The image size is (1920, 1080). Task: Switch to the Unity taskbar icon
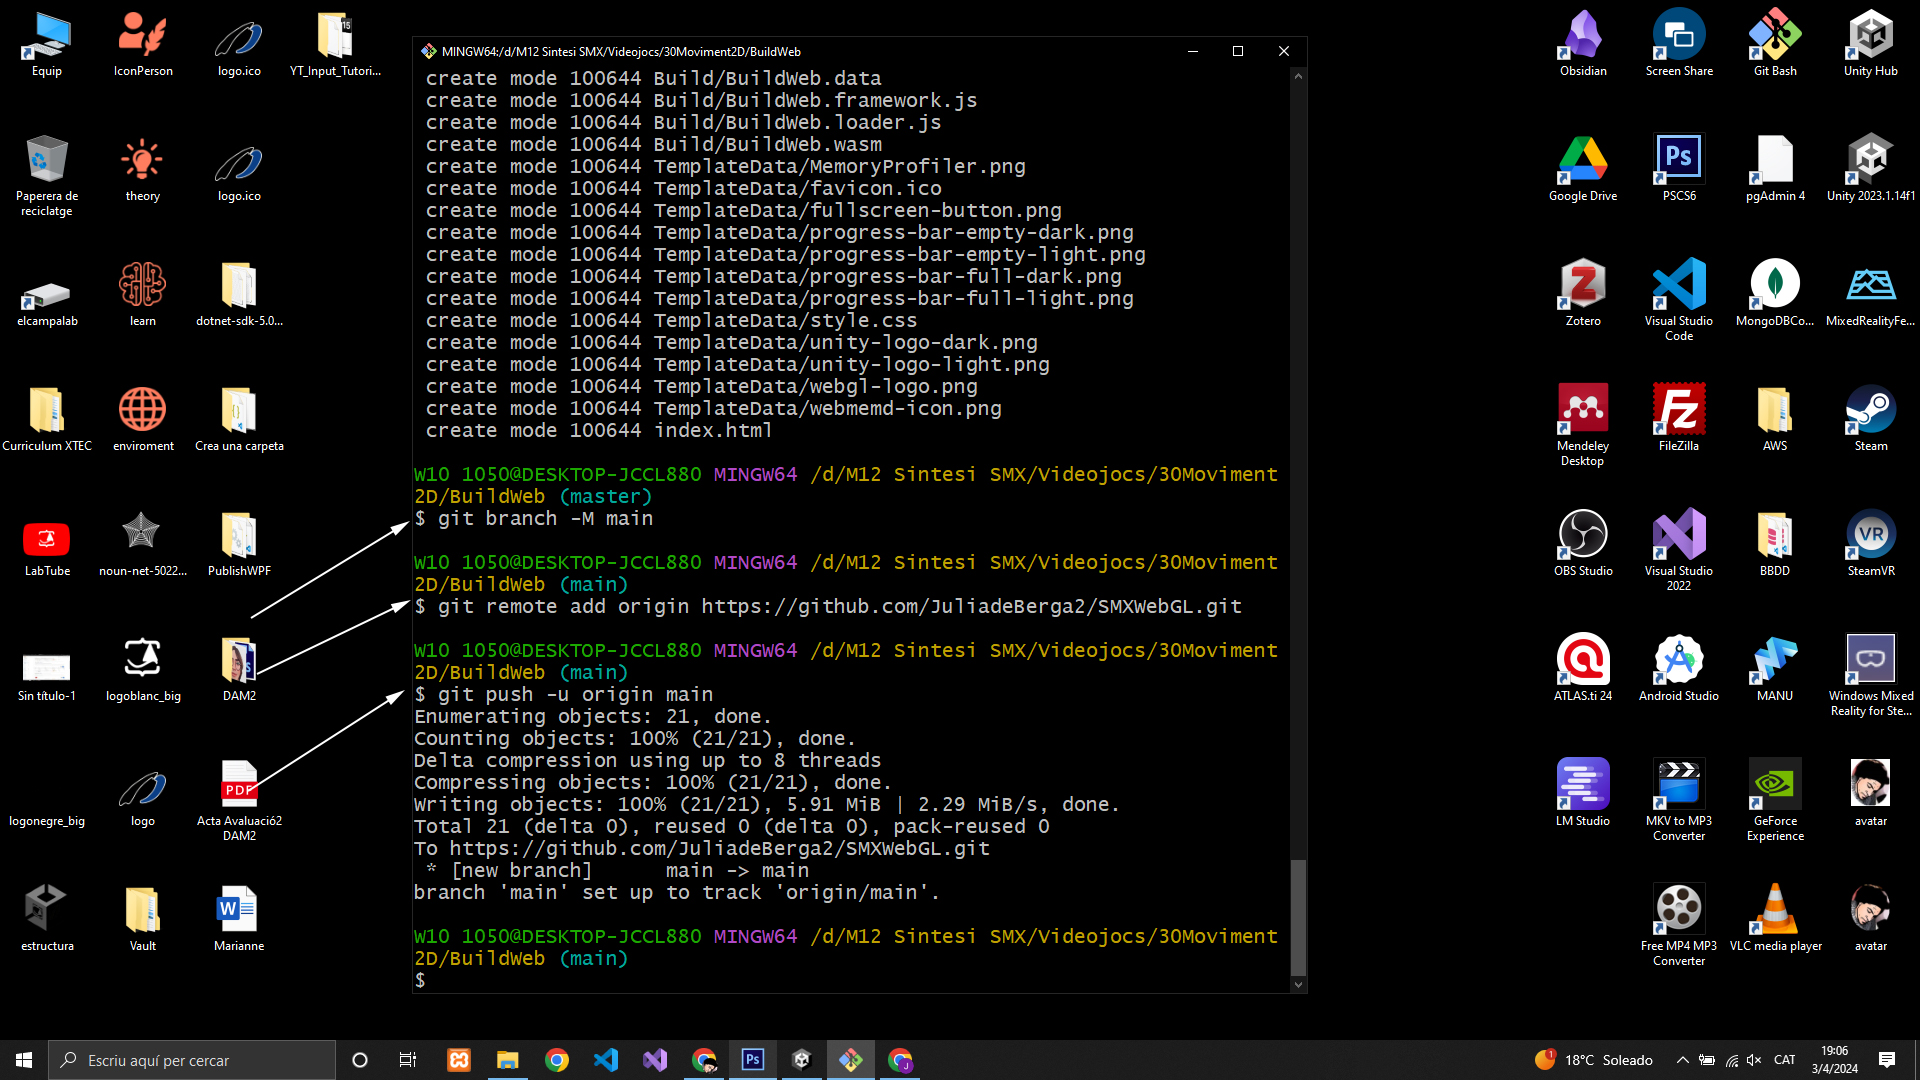(x=802, y=1060)
